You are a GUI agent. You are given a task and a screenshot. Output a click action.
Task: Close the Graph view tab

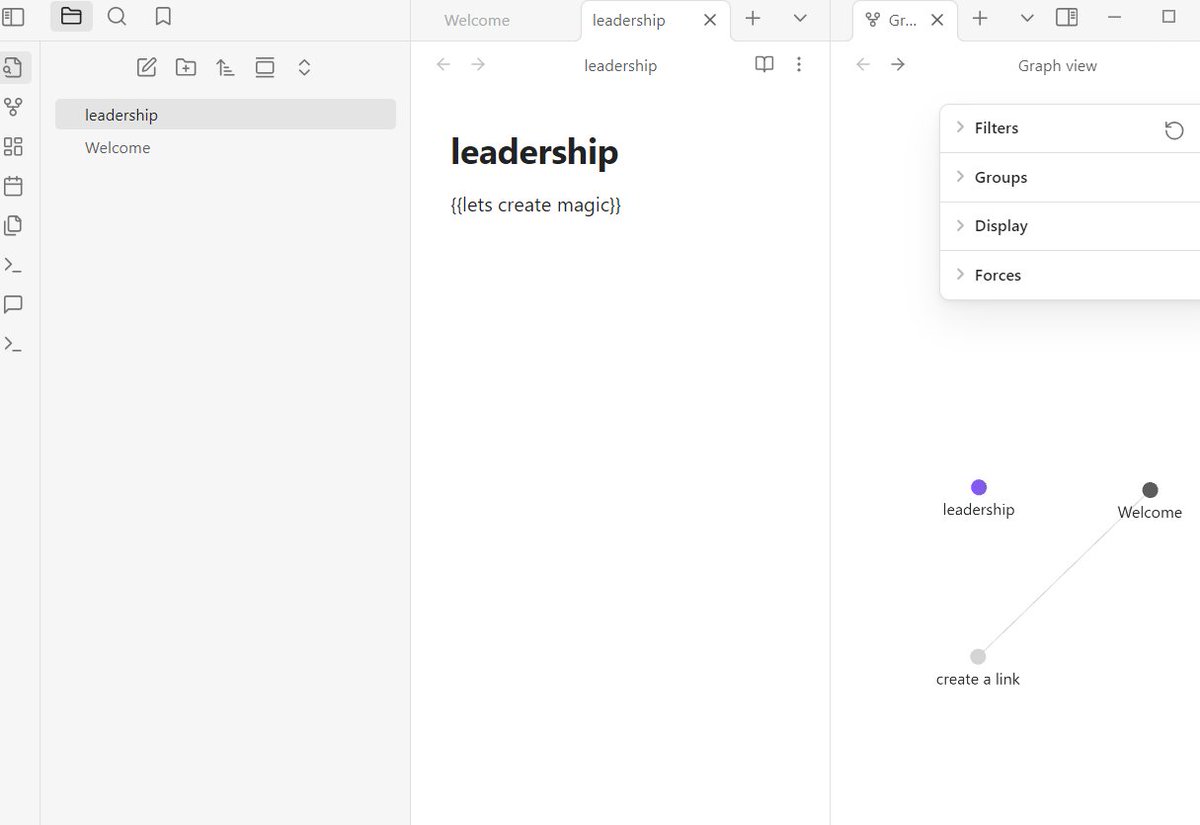tap(937, 20)
